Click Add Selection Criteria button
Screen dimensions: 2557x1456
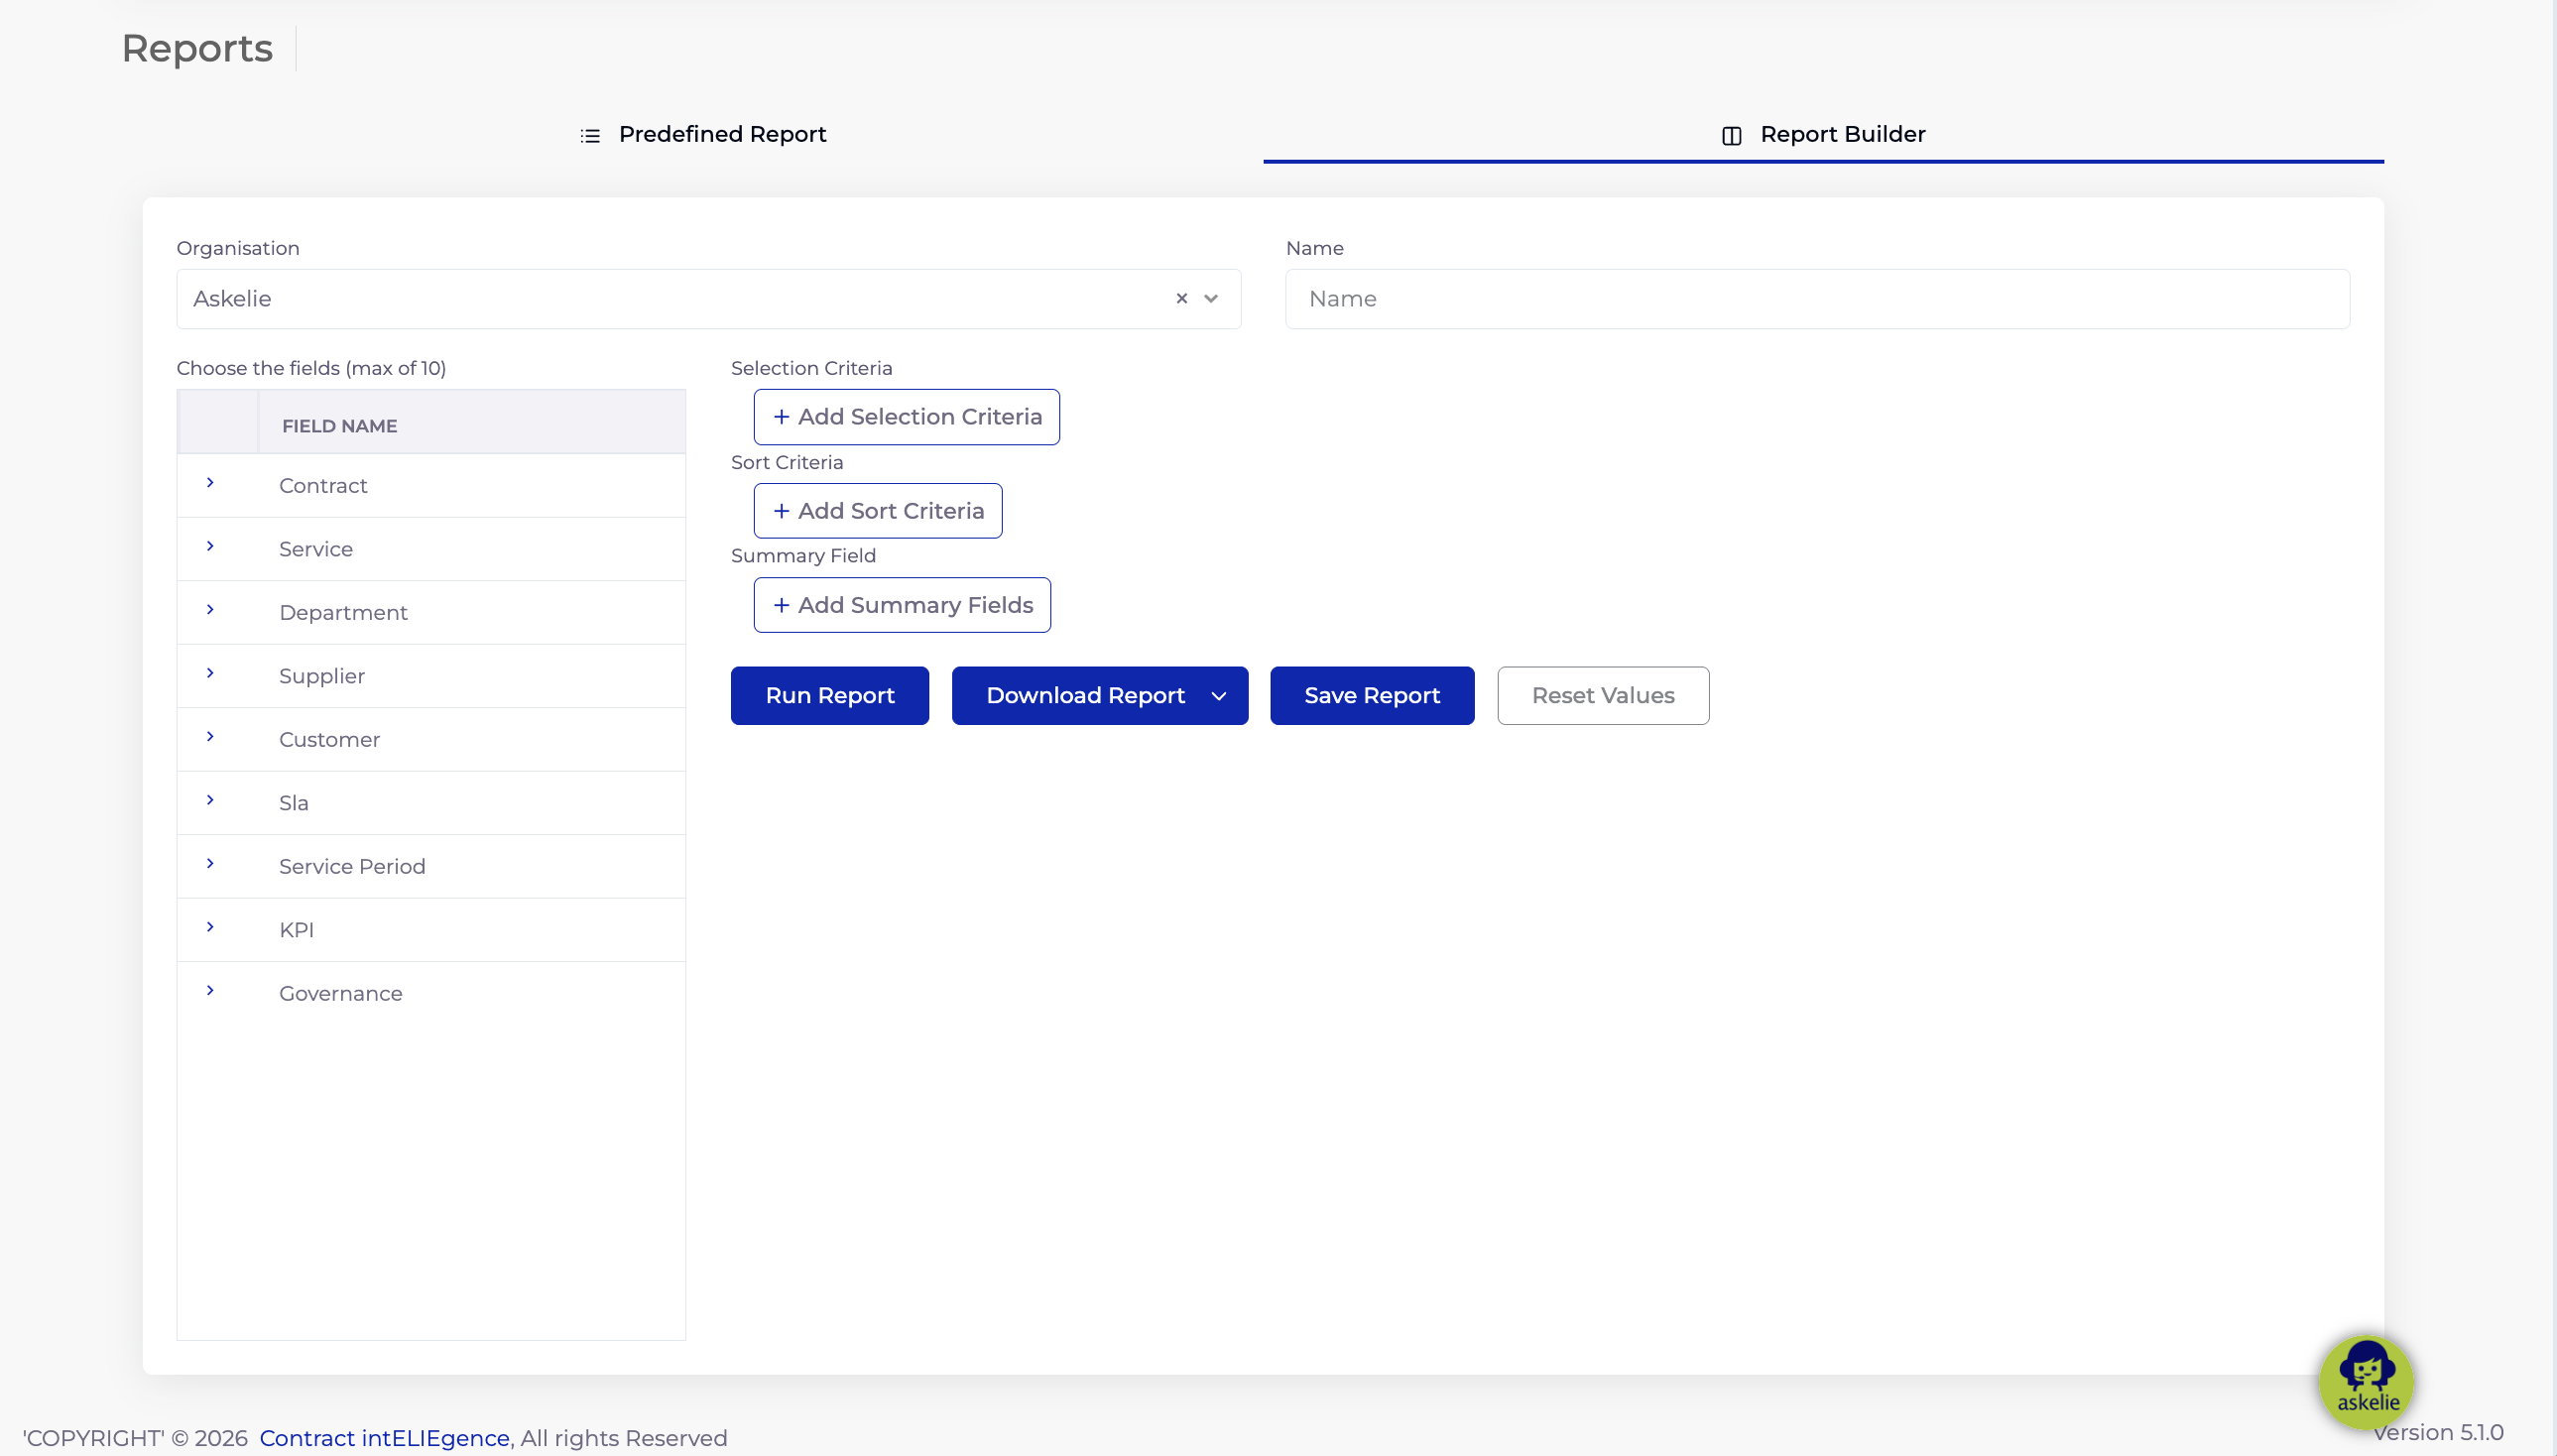tap(906, 417)
